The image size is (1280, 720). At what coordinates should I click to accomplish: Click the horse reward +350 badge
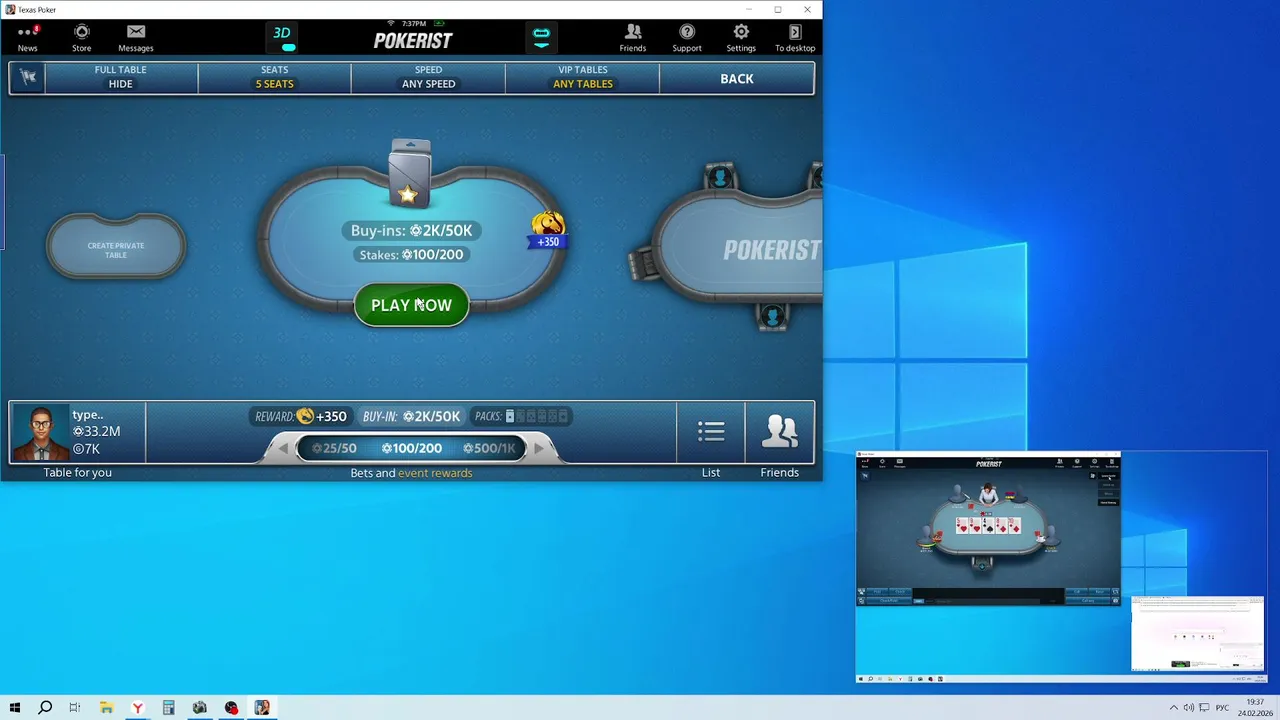(547, 230)
